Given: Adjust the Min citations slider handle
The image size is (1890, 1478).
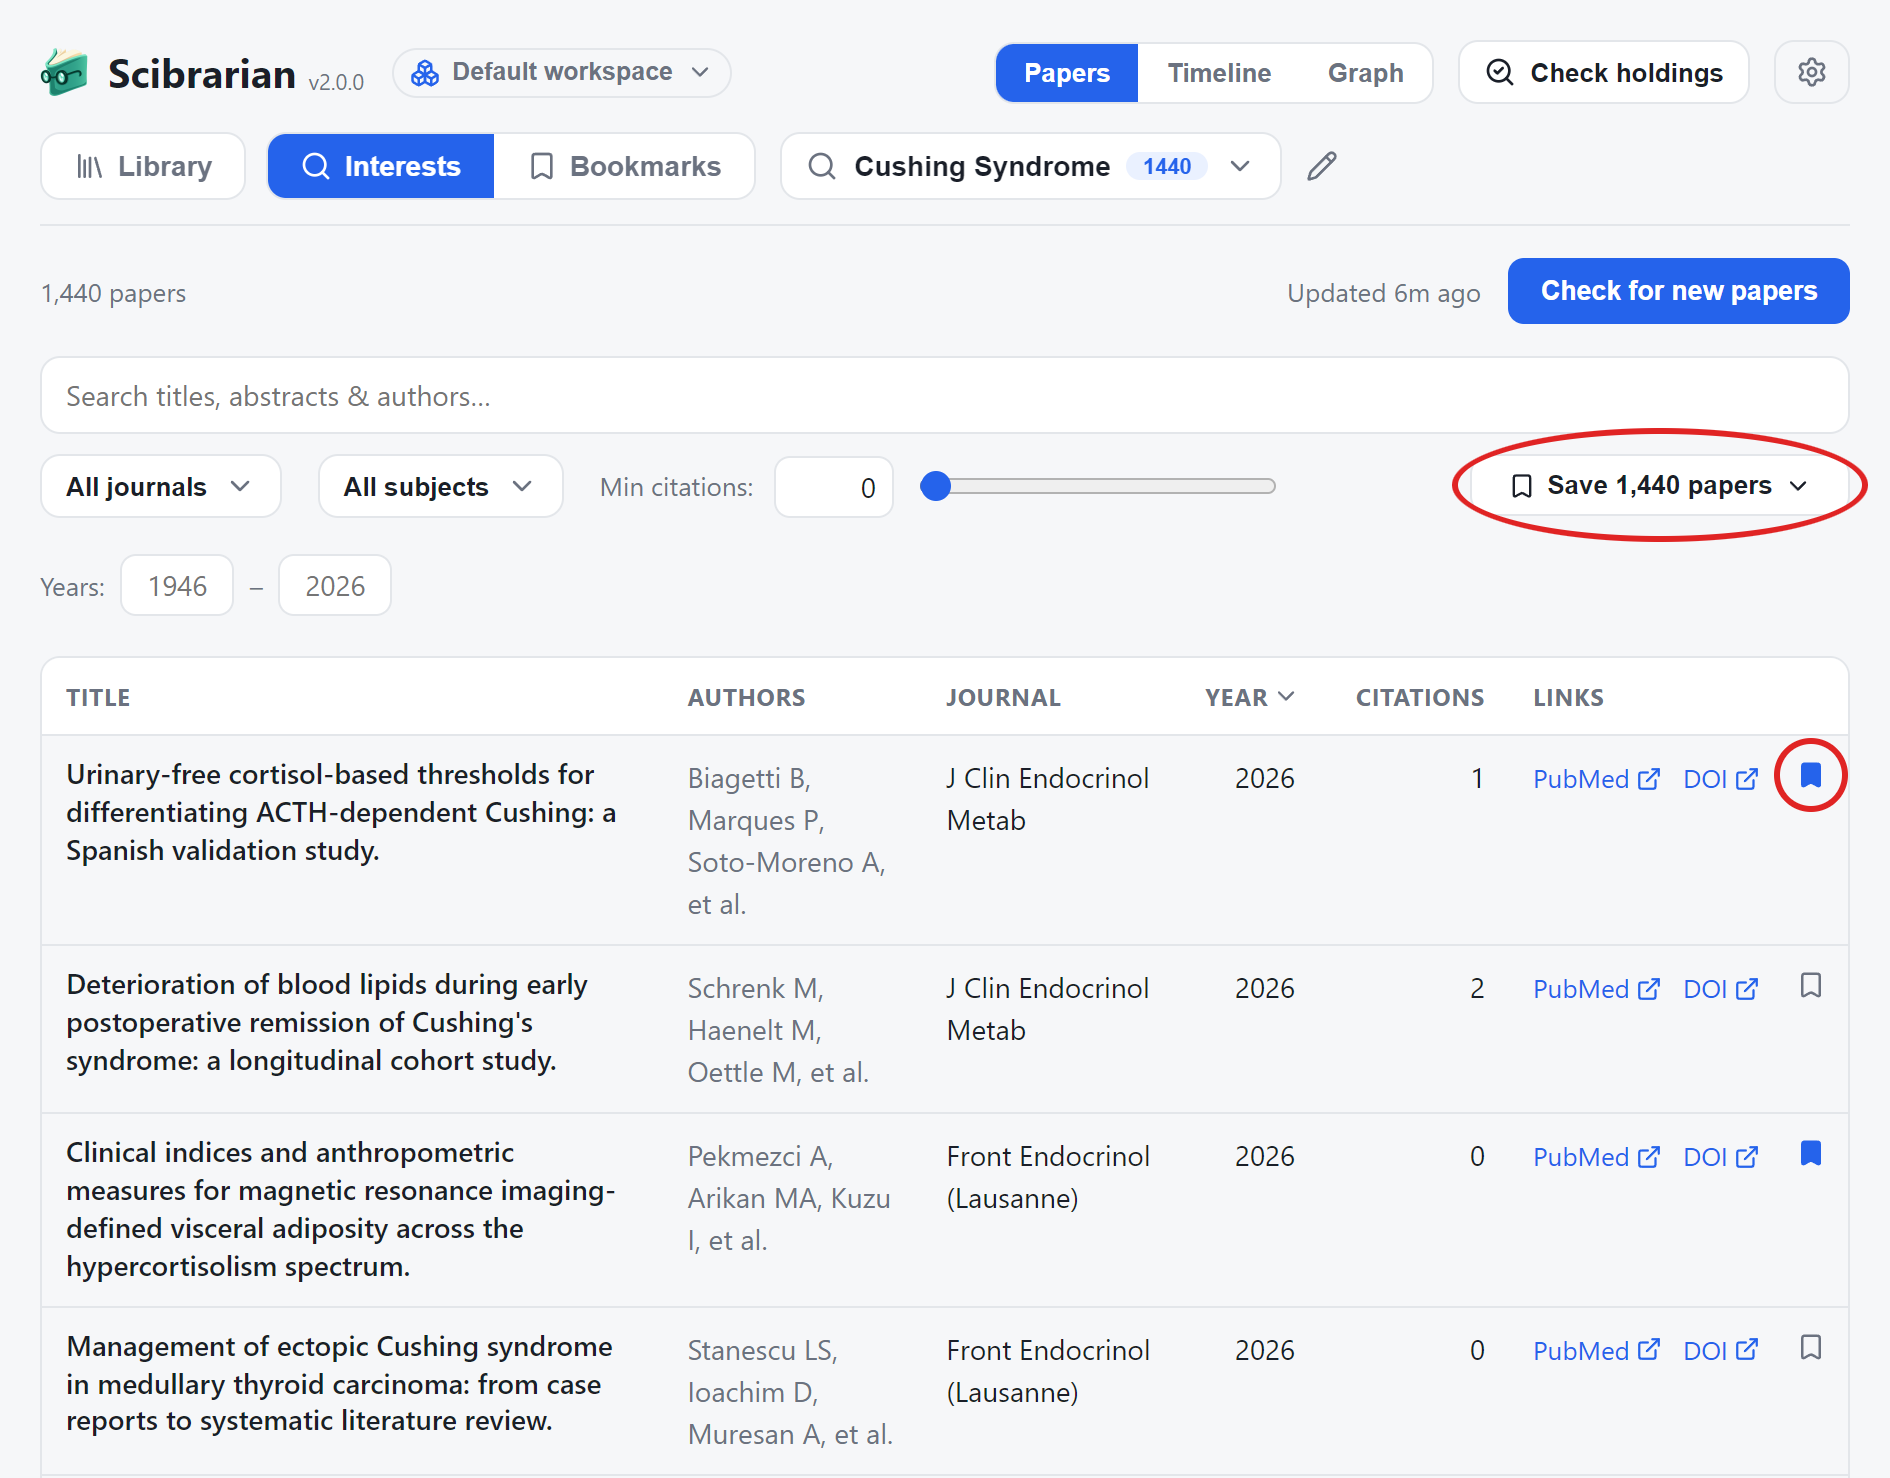Looking at the screenshot, I should tap(935, 486).
